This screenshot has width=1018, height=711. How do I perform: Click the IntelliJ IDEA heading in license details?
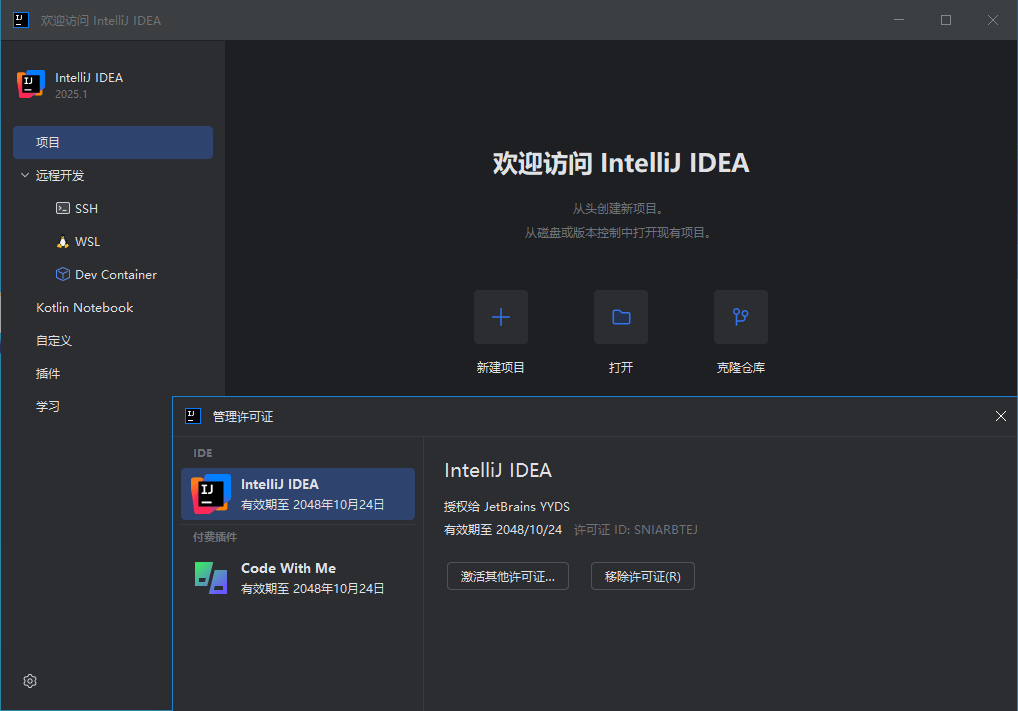(x=498, y=471)
